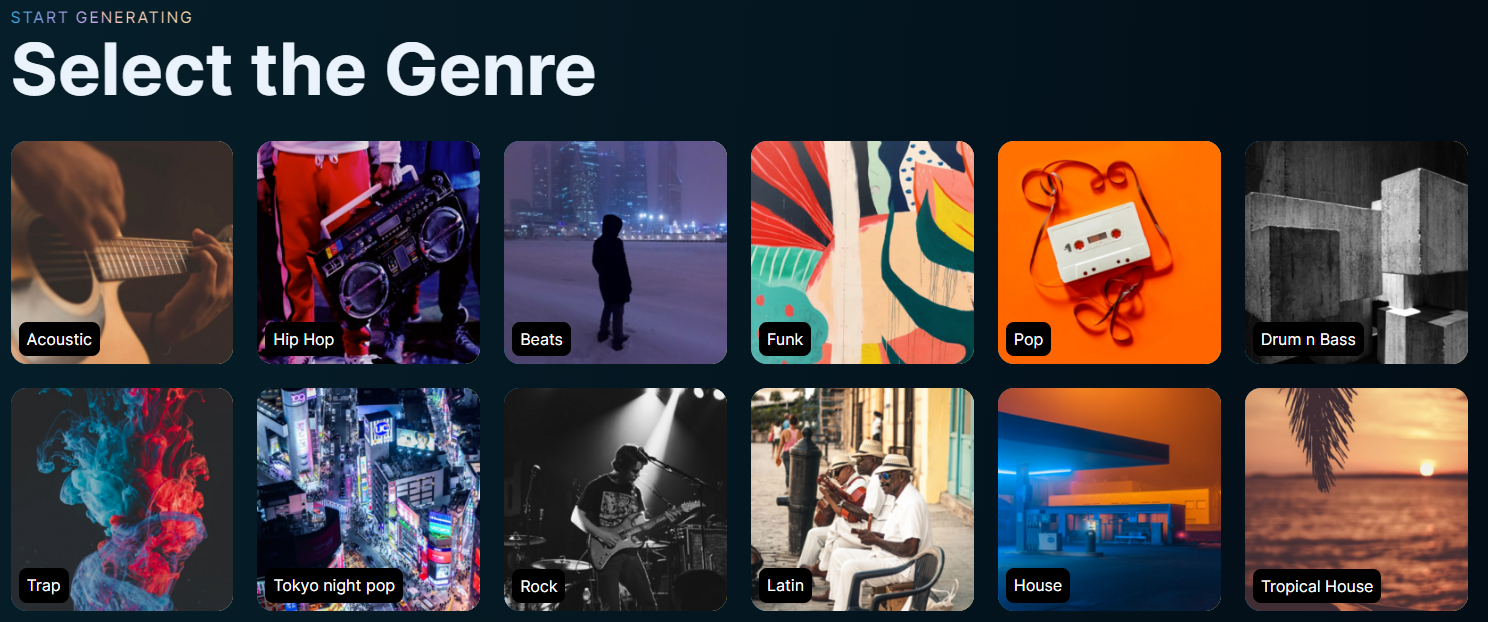This screenshot has height=622, width=1488.
Task: Click the Tropical House label badge
Action: (1317, 586)
